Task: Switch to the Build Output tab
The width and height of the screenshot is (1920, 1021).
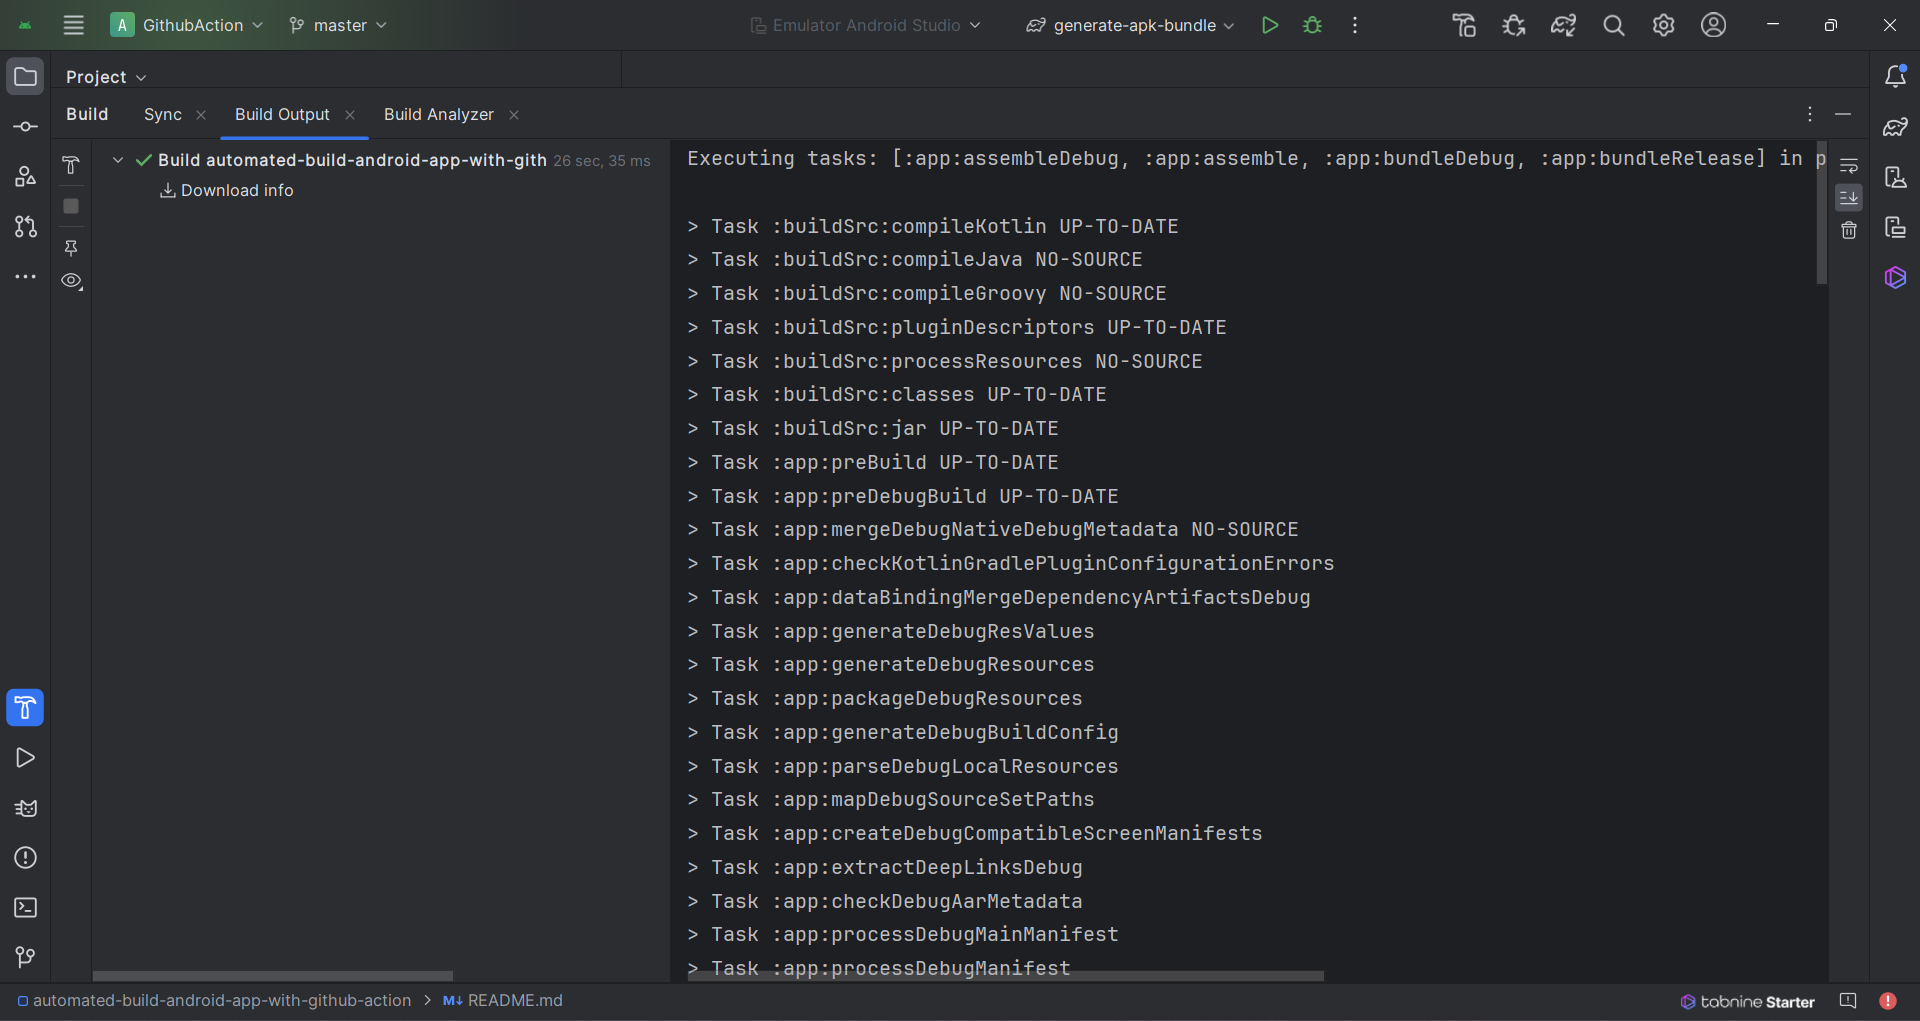Action: click(282, 114)
